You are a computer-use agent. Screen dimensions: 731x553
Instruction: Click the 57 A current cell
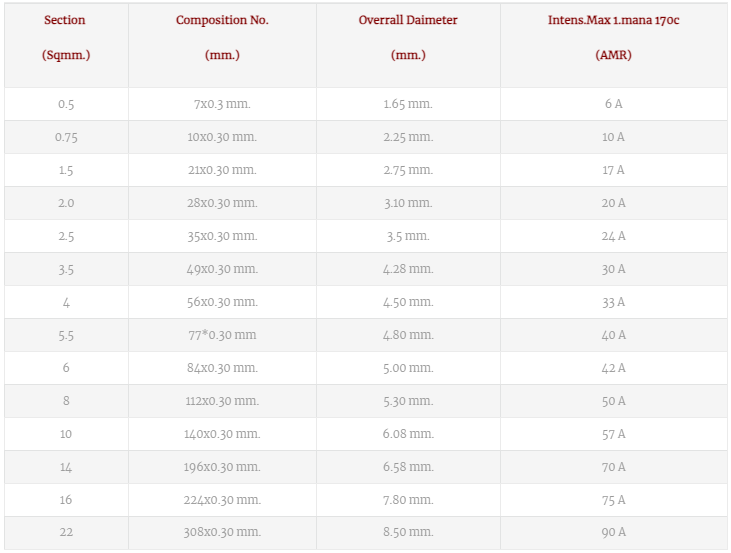pyautogui.click(x=614, y=434)
